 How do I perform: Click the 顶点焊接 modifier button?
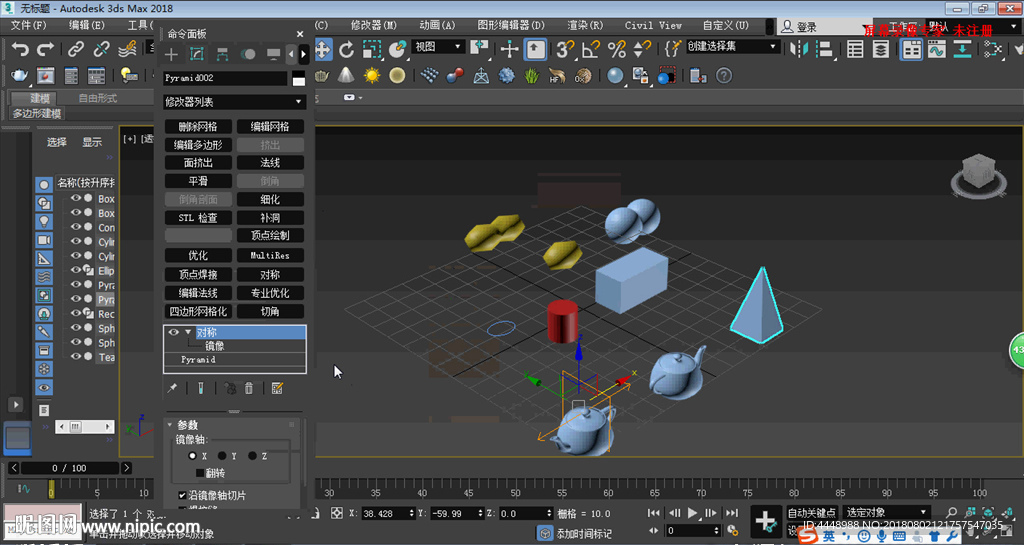click(x=198, y=275)
